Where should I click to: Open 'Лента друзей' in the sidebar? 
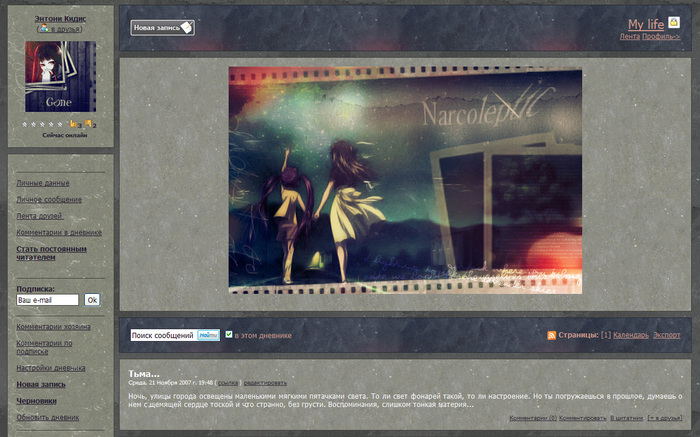click(x=40, y=216)
